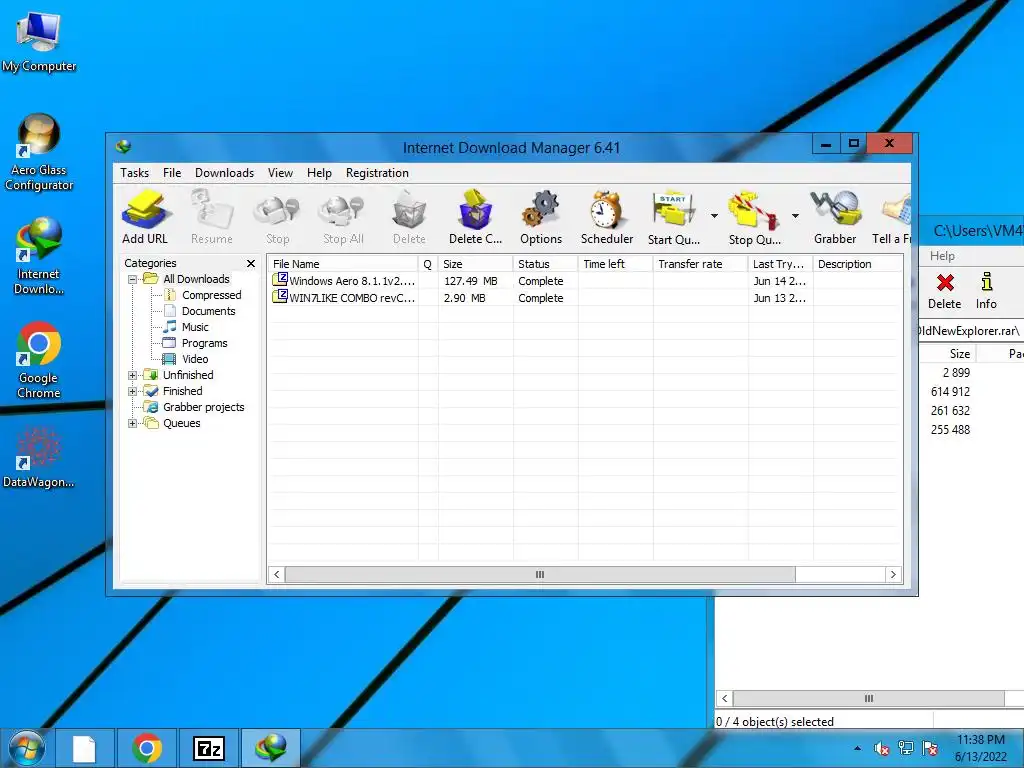1024x768 pixels.
Task: Click the IDM taskbar icon
Action: pyautogui.click(x=271, y=748)
